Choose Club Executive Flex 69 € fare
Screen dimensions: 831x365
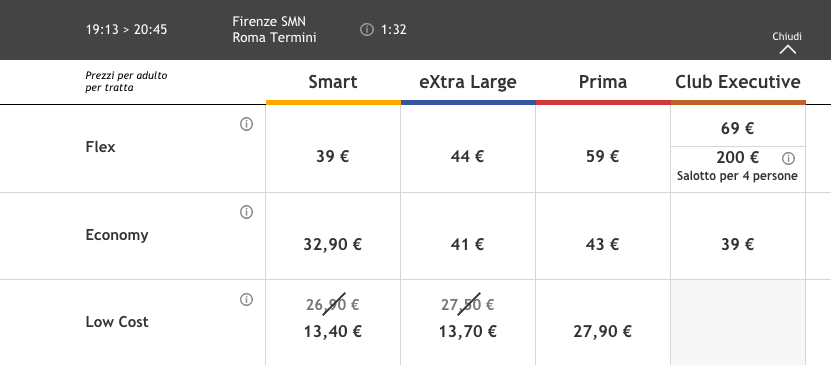pyautogui.click(x=738, y=126)
